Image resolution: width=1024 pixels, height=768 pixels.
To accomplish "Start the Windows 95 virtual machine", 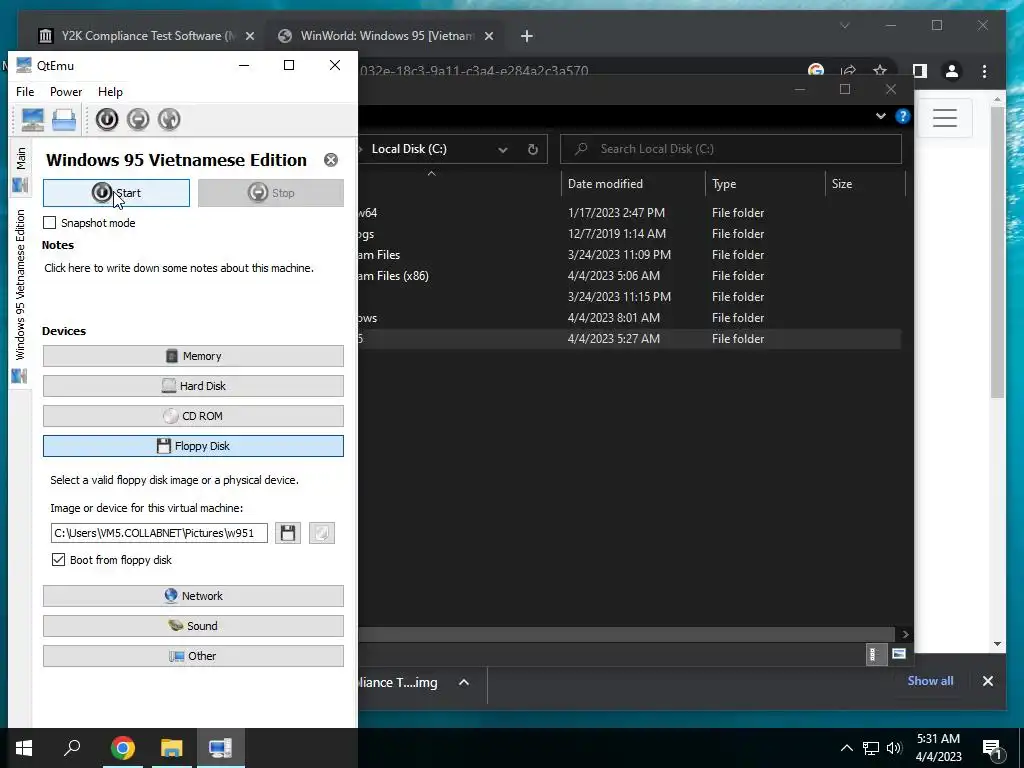I will click(116, 193).
